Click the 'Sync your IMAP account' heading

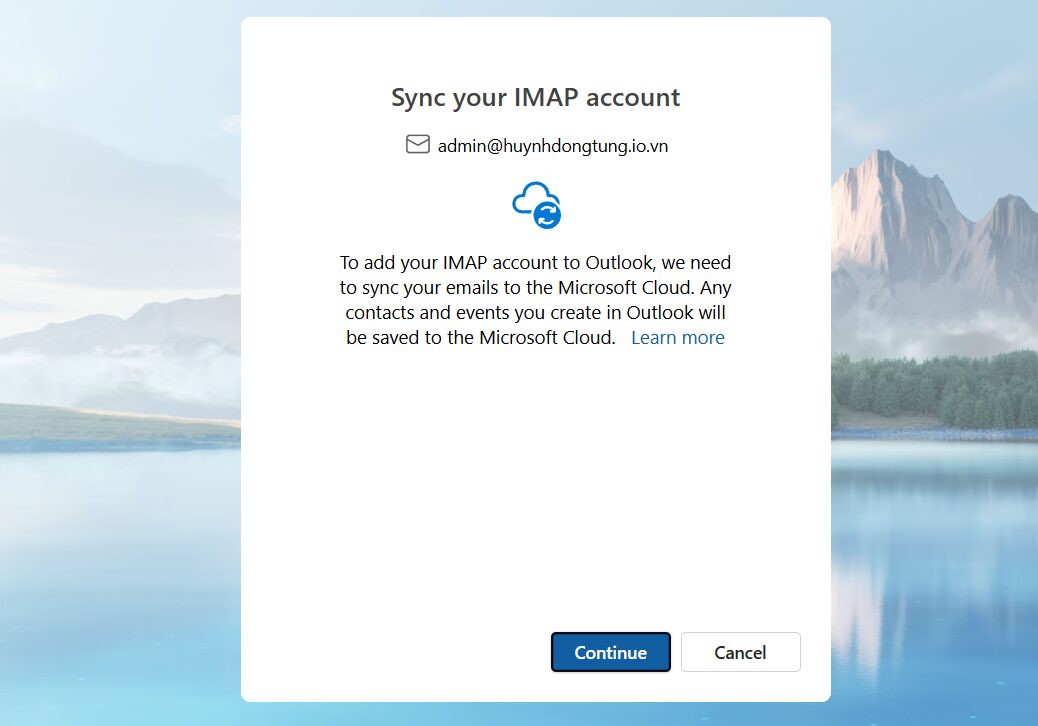(x=536, y=97)
